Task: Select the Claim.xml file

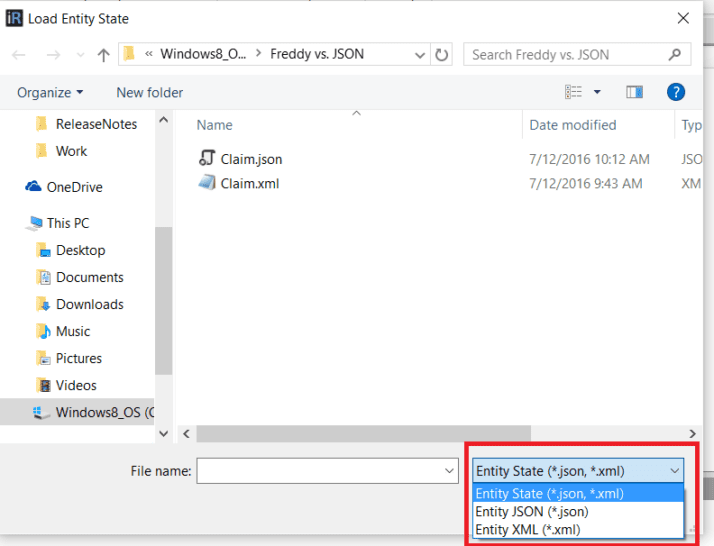Action: [249, 183]
